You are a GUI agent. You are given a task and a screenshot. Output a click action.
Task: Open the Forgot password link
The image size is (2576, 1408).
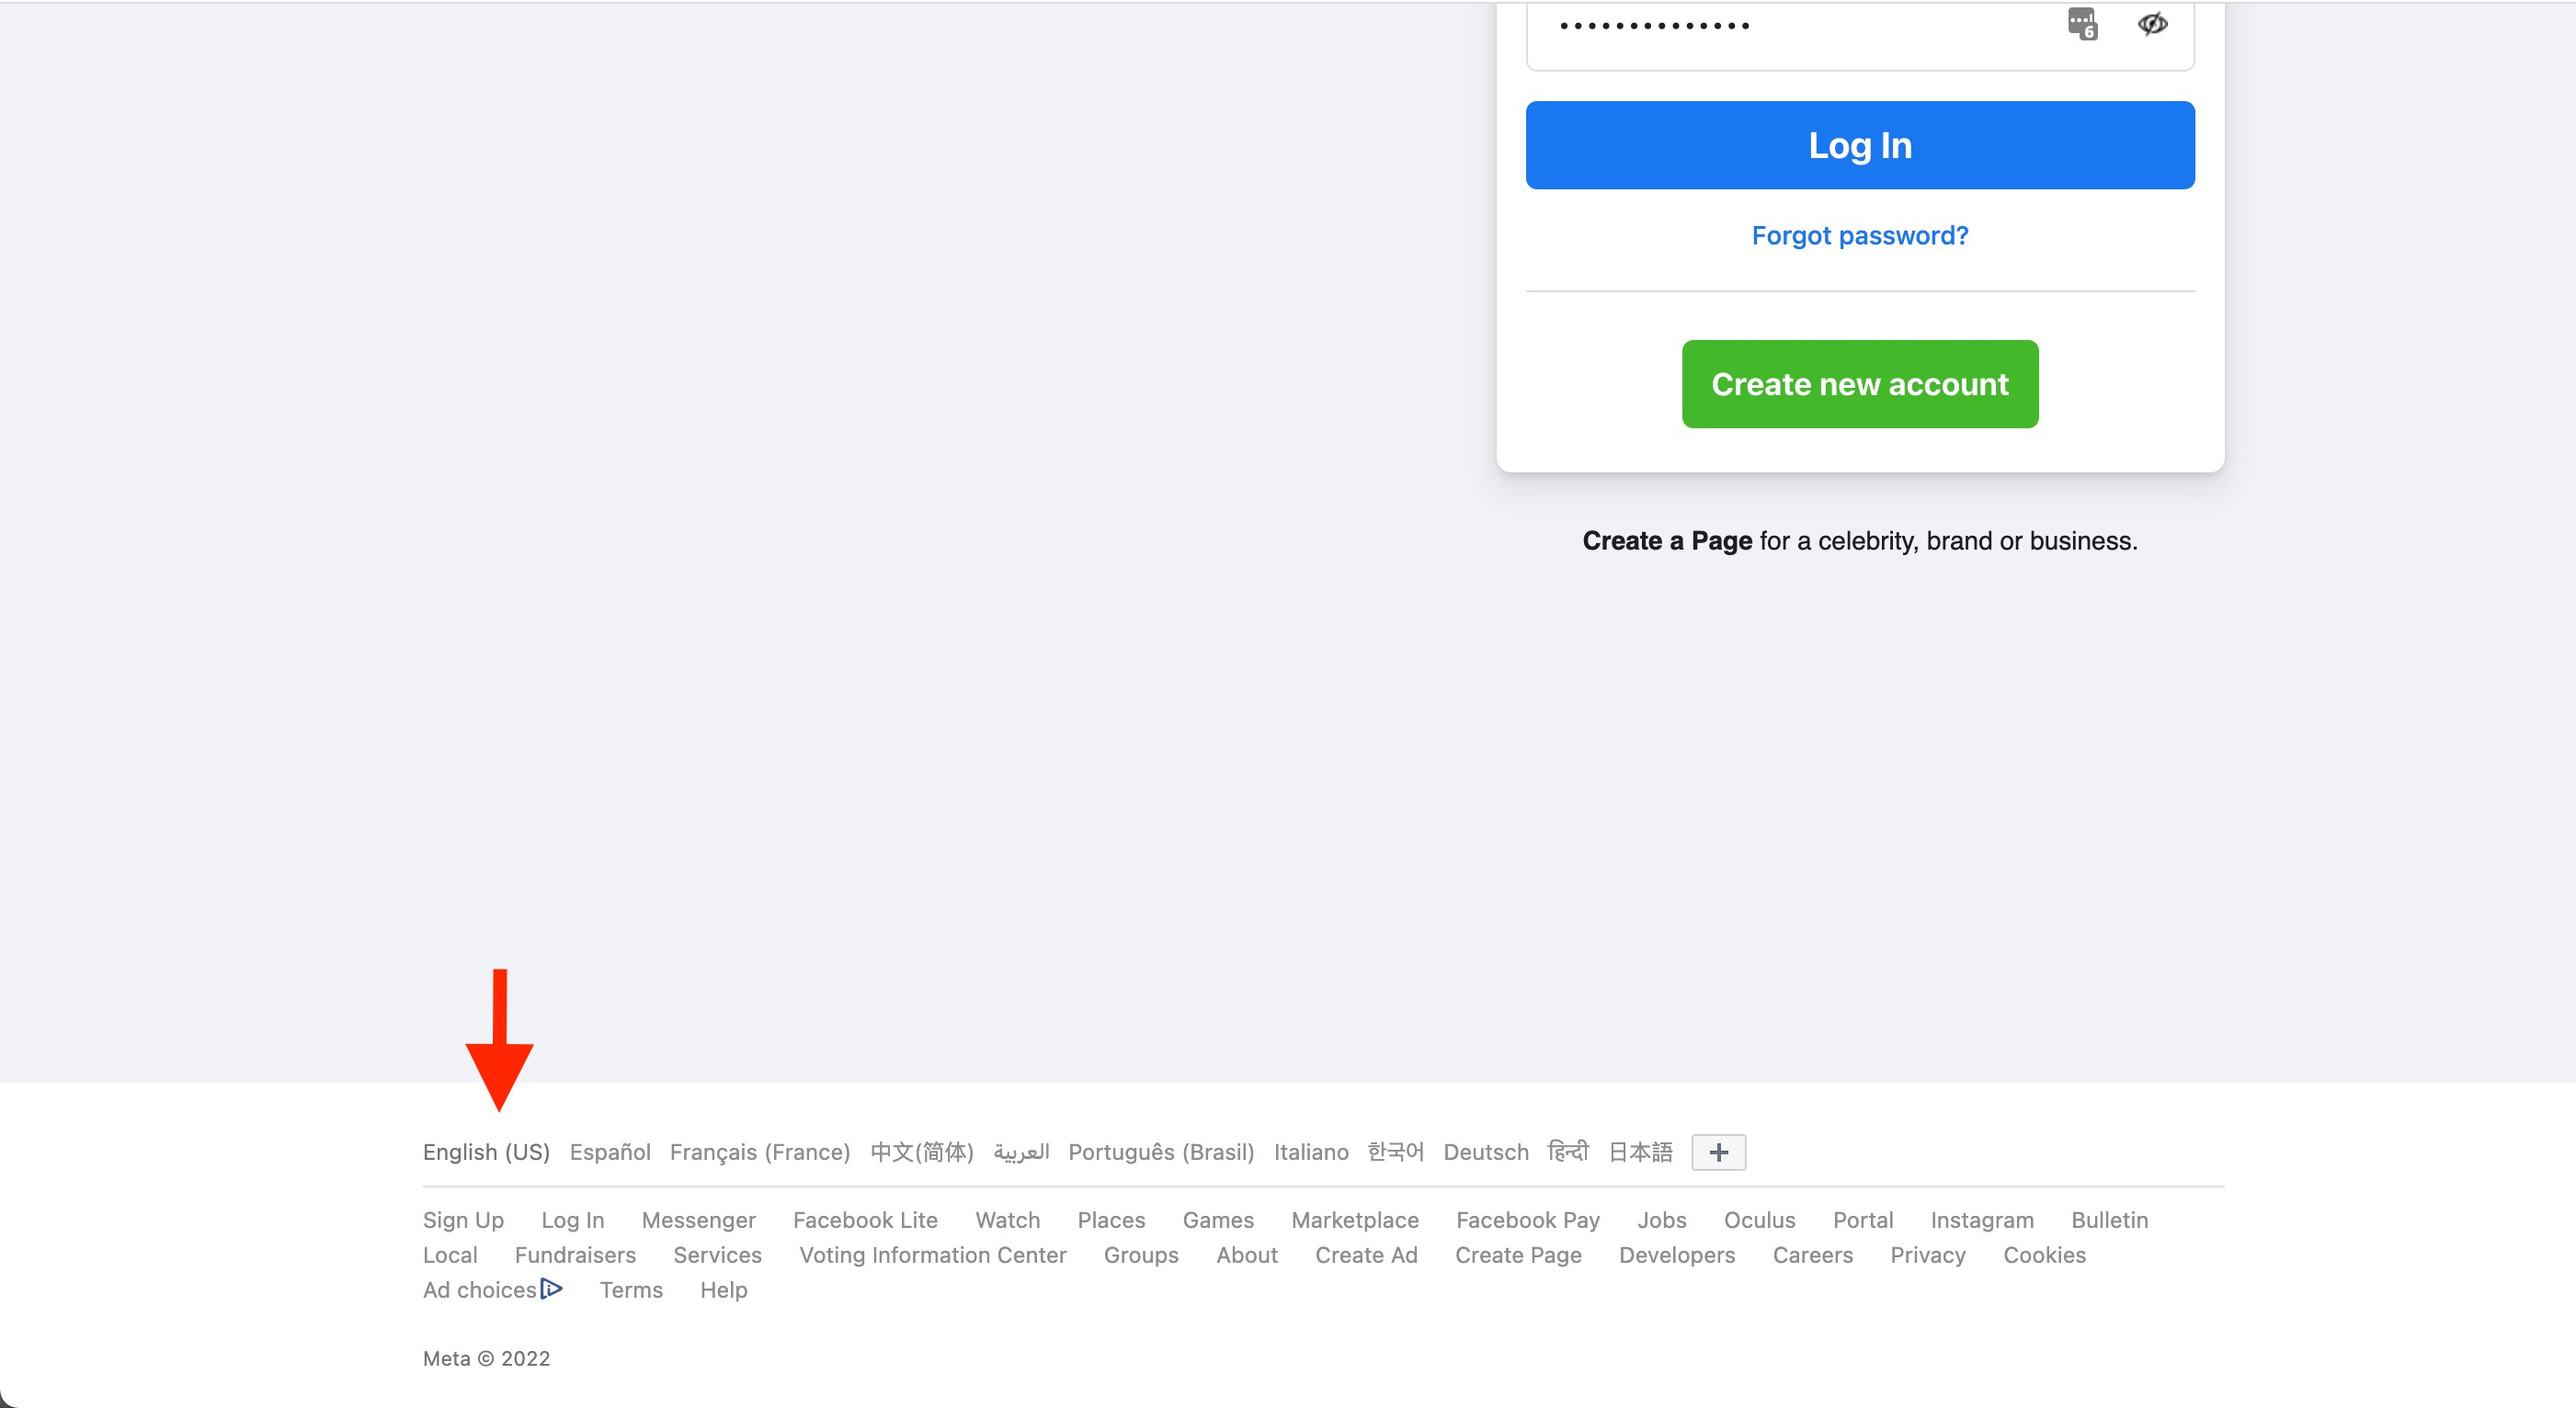(x=1859, y=236)
